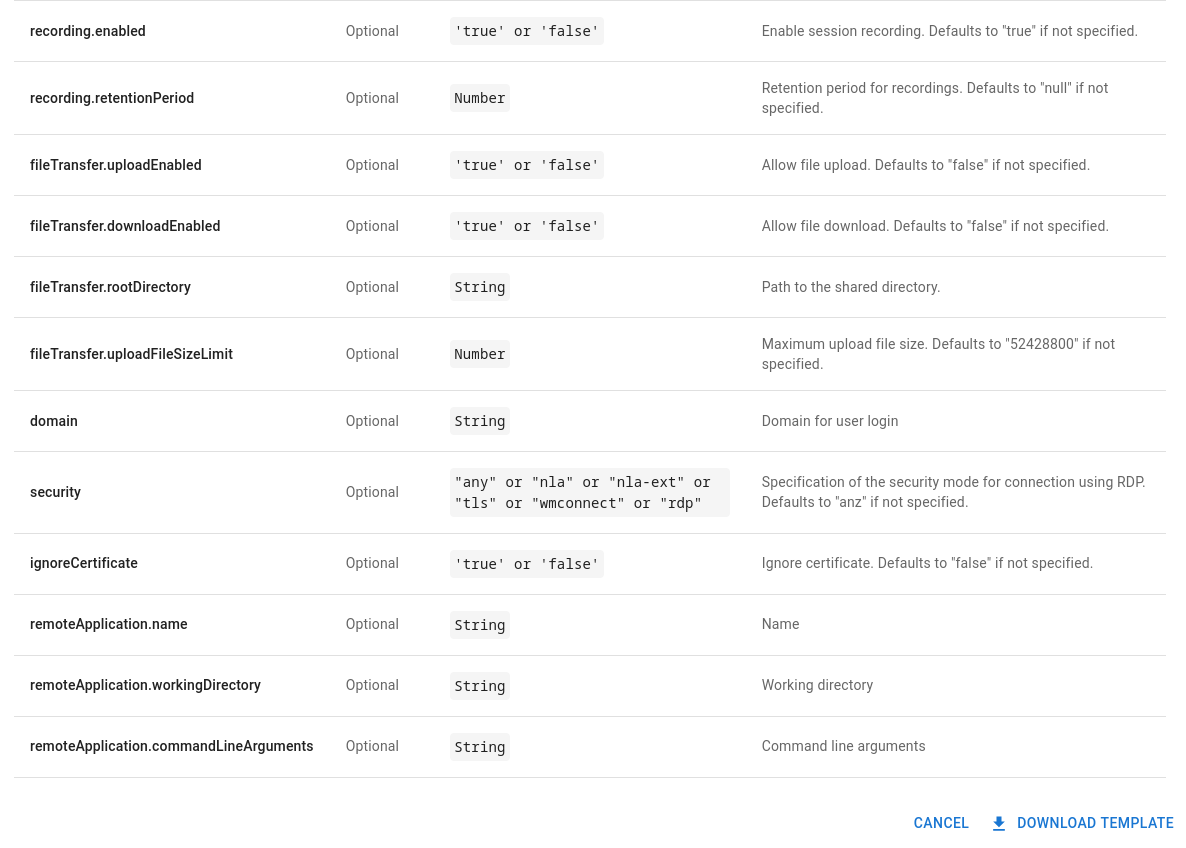Click the 'true' or 'false' chip for ignoreCertificate
Screen dimensions: 1186x848
point(527,564)
